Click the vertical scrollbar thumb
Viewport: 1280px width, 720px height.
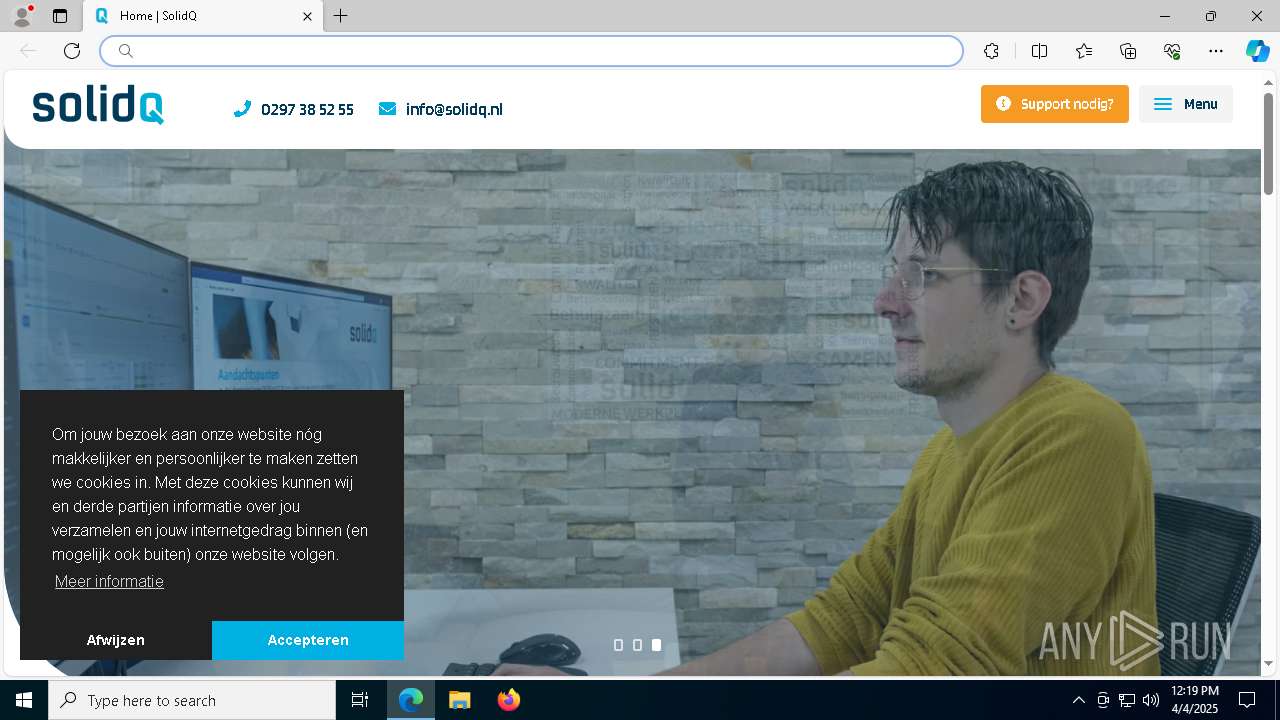[1269, 143]
